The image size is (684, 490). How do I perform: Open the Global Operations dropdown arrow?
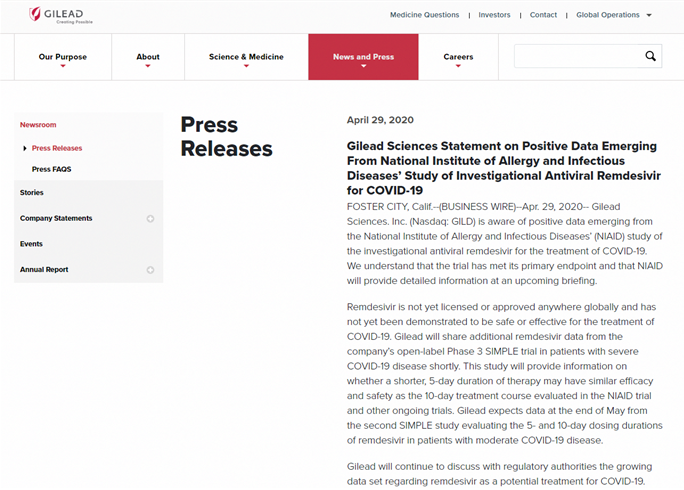[649, 15]
